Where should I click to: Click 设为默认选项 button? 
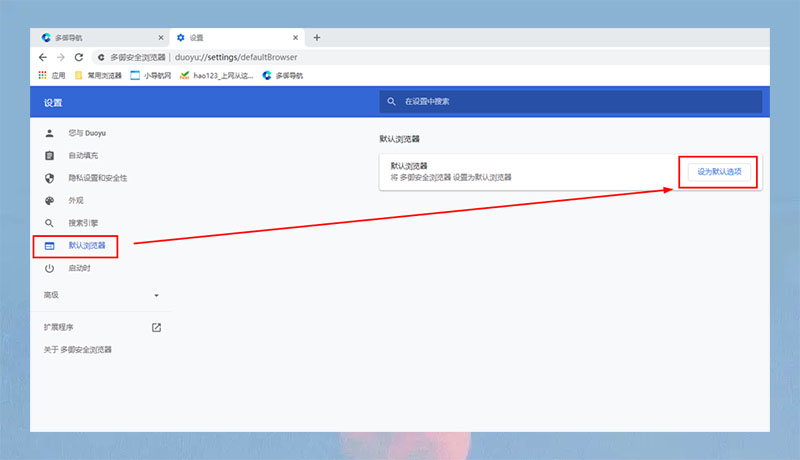(x=719, y=172)
